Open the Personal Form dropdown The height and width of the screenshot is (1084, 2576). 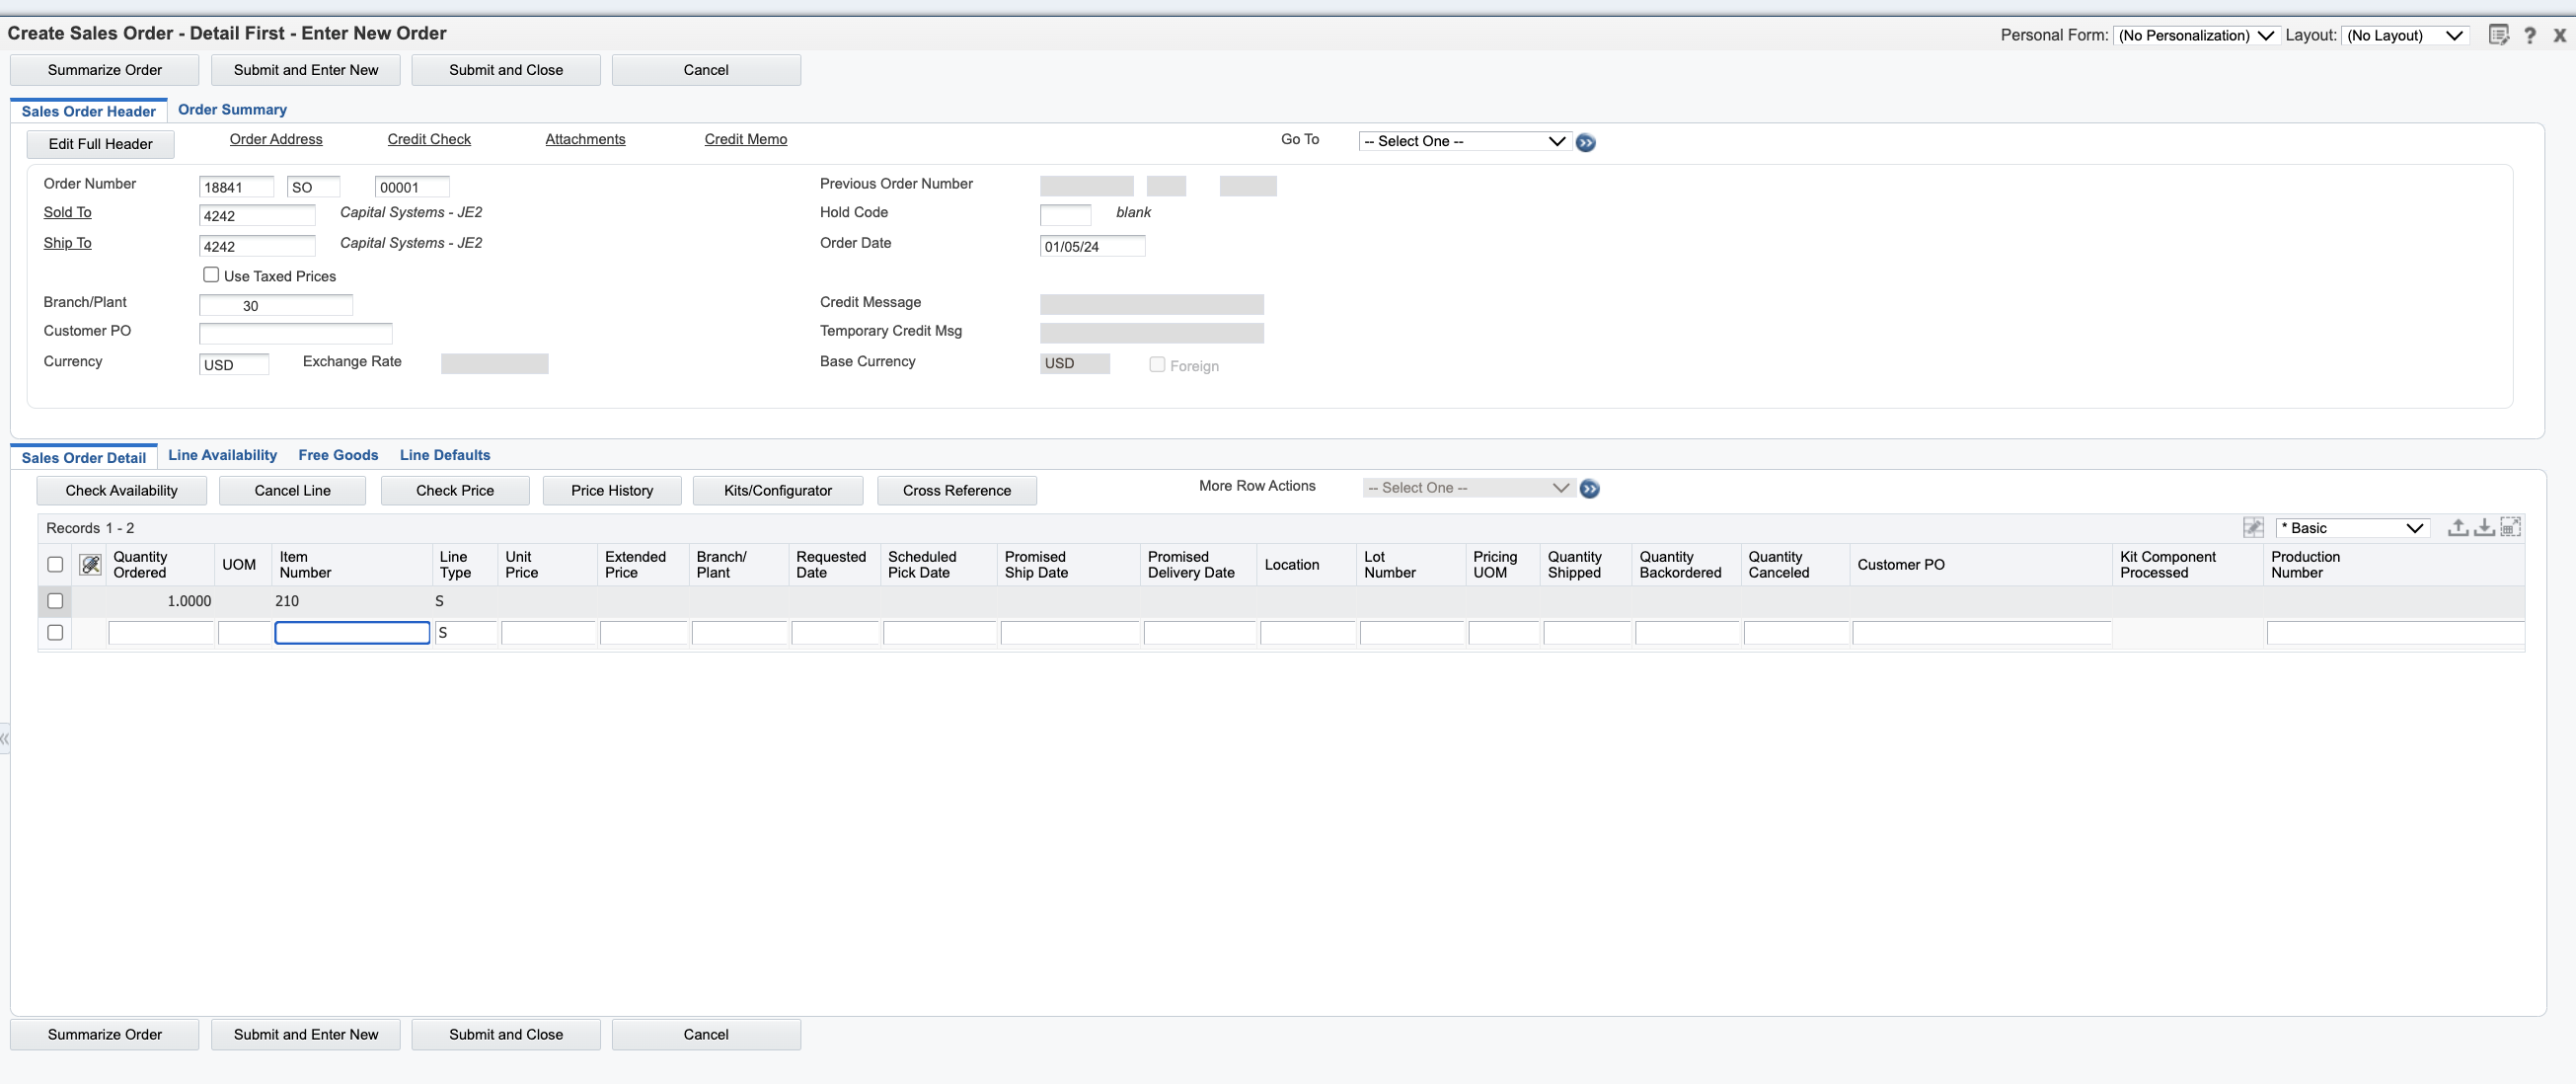[x=2196, y=35]
